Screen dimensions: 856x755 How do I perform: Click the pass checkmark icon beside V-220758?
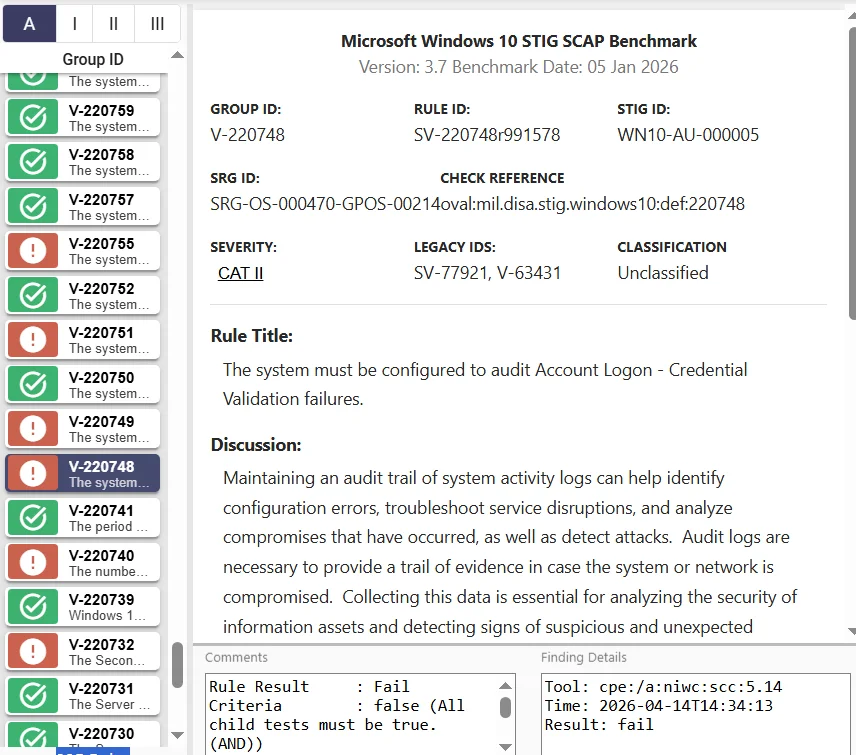tap(33, 162)
